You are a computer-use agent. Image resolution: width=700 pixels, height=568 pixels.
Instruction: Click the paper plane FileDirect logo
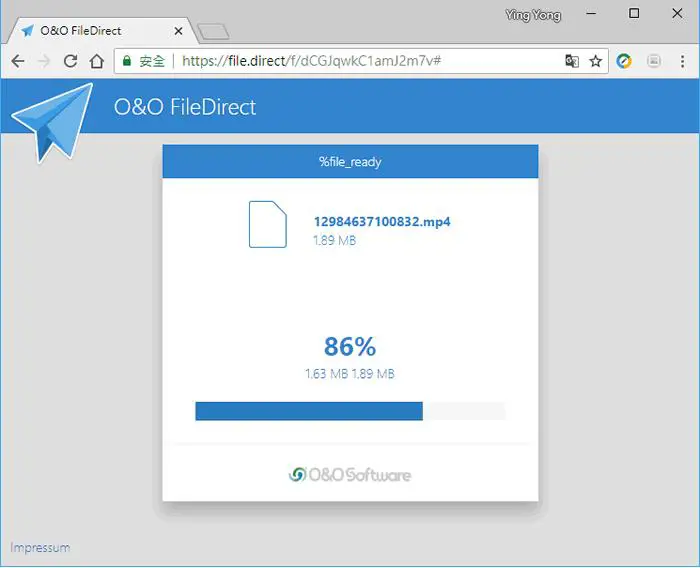point(52,122)
